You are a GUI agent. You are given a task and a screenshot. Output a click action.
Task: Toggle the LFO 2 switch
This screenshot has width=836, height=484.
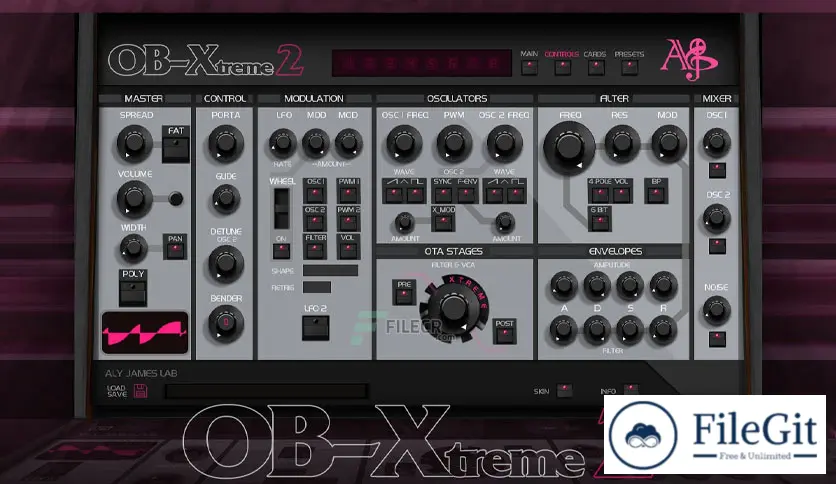tap(316, 328)
